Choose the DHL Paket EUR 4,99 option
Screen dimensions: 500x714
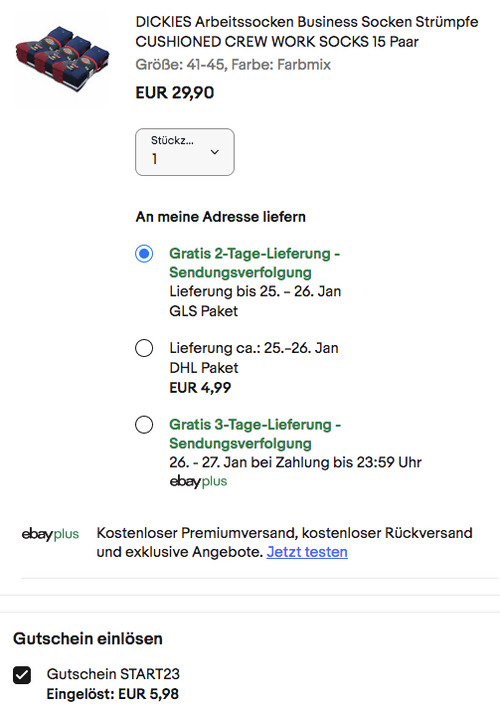(x=144, y=348)
